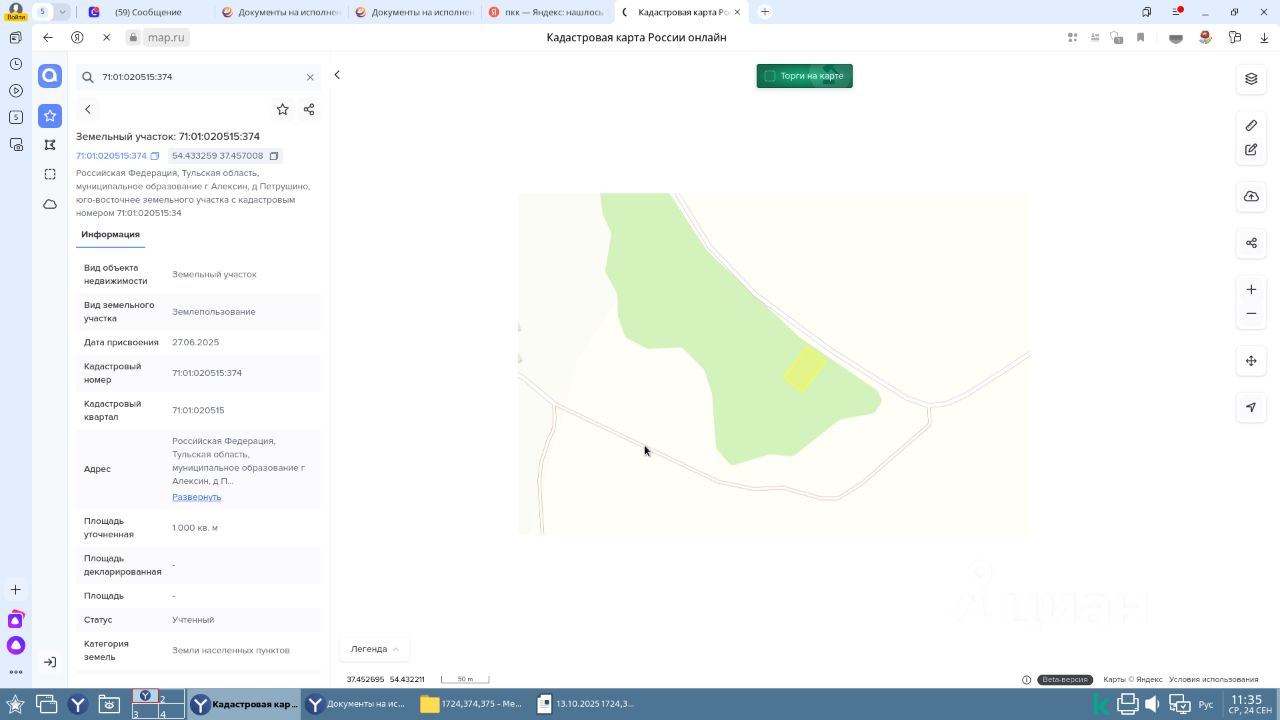1280x720 pixels.
Task: Add parcel to favorites with star icon
Action: tap(282, 109)
